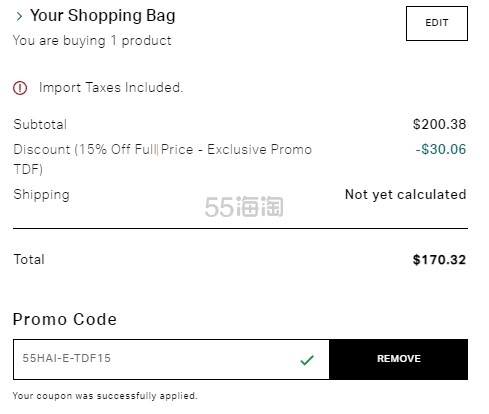Click the Your Shopping Bag heading

tap(103, 16)
